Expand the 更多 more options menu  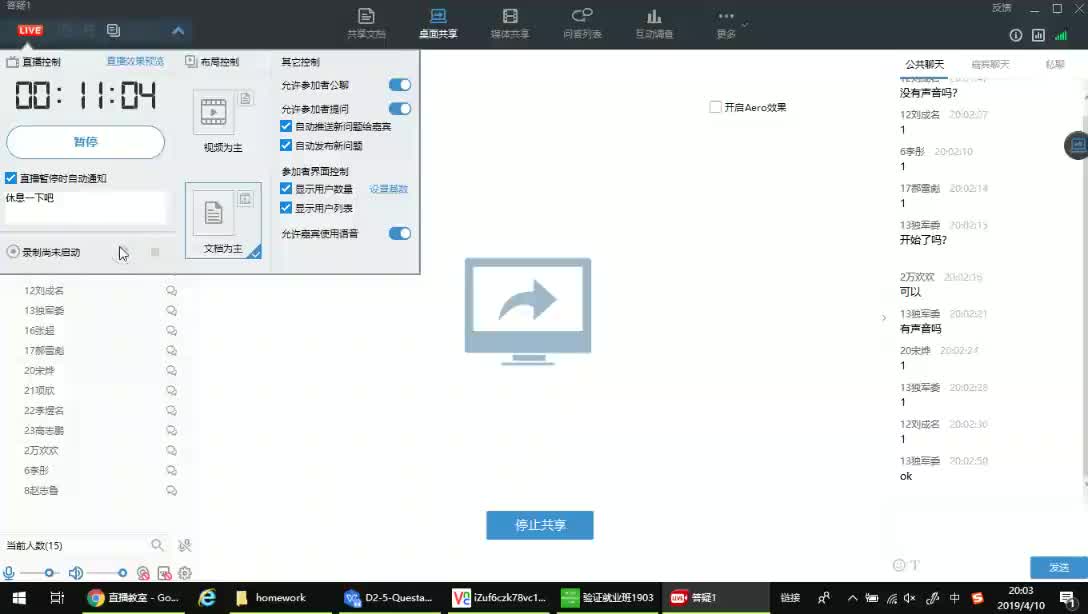[x=726, y=23]
